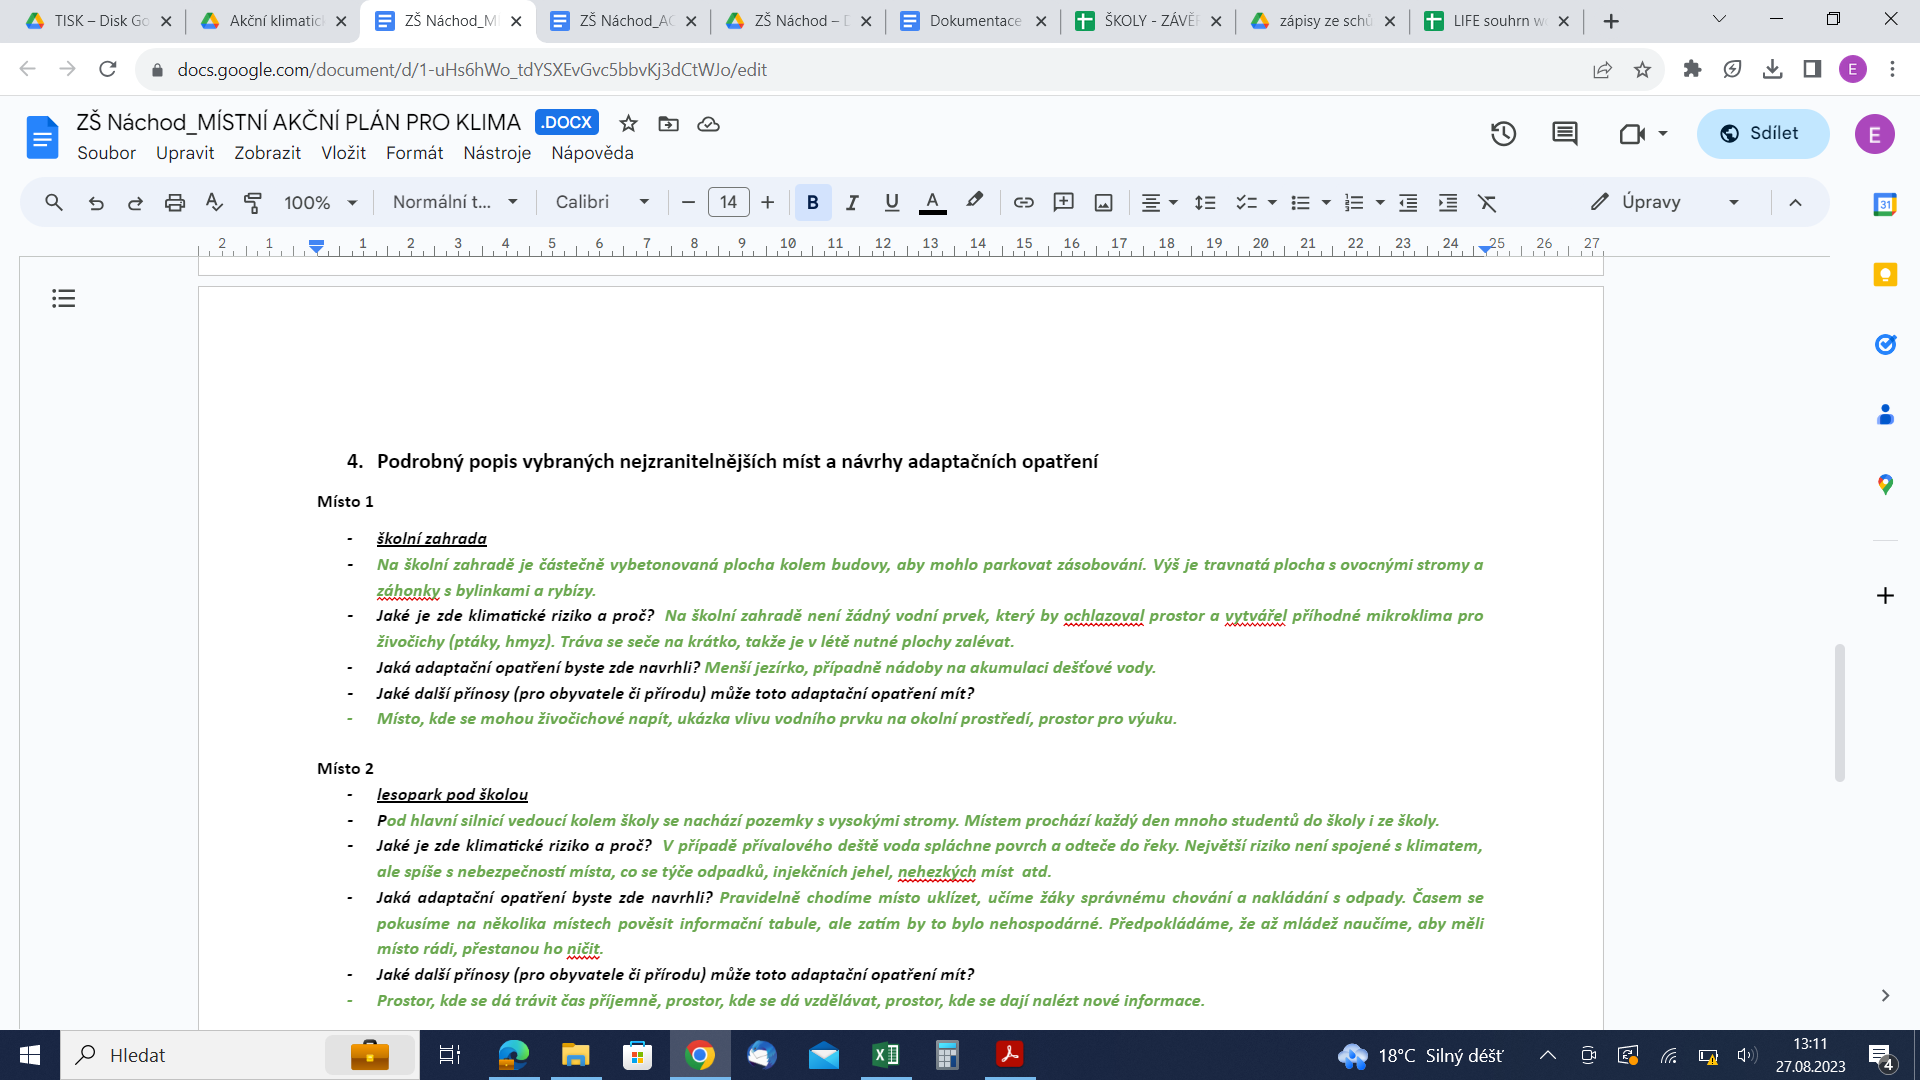Viewport: 1920px width, 1080px height.
Task: Increase font size with plus button
Action: tap(767, 203)
